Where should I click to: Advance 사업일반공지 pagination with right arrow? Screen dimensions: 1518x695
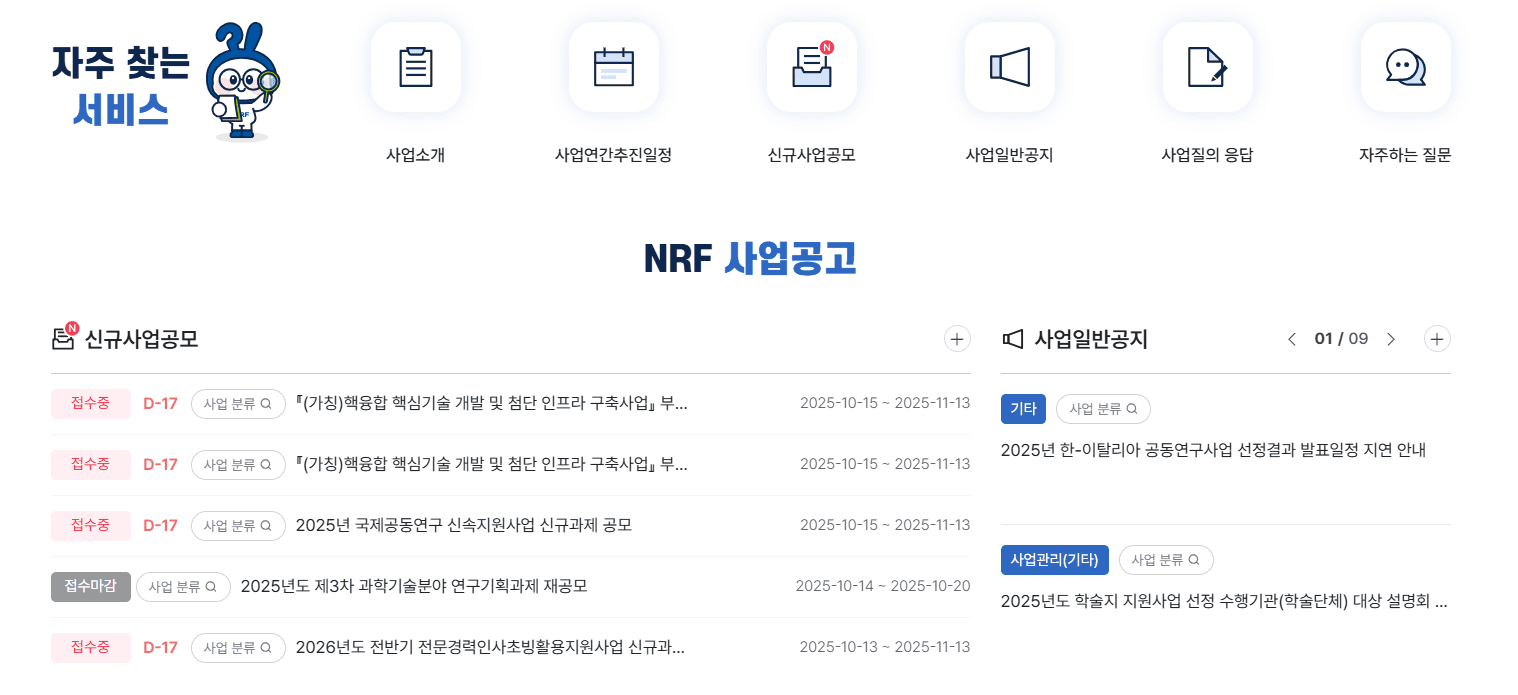pos(1391,339)
